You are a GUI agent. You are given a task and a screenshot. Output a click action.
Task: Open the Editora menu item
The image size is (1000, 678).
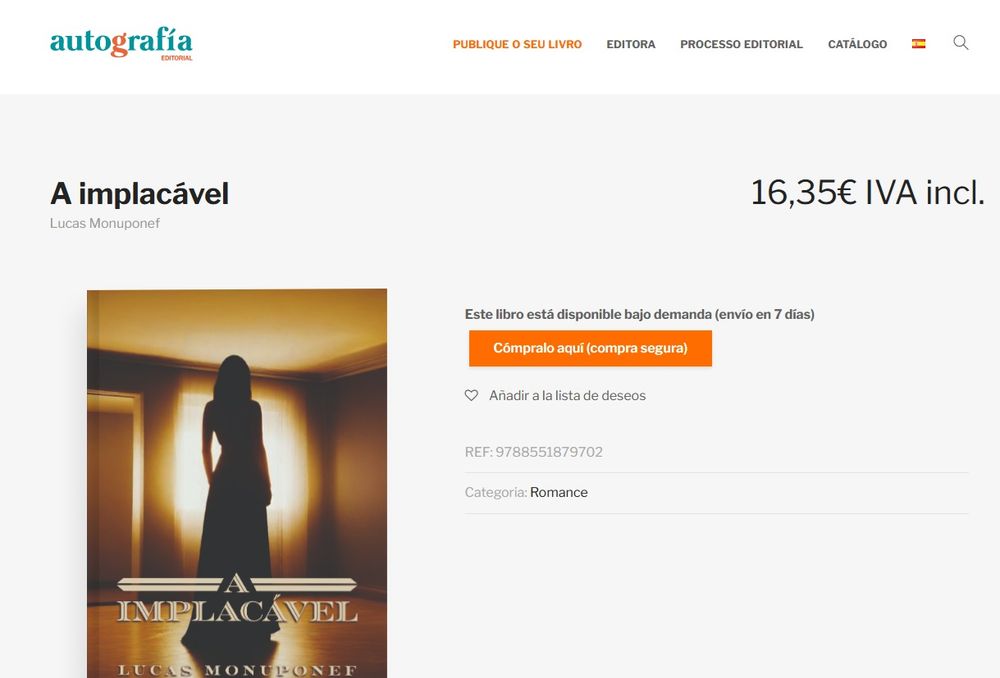(631, 44)
